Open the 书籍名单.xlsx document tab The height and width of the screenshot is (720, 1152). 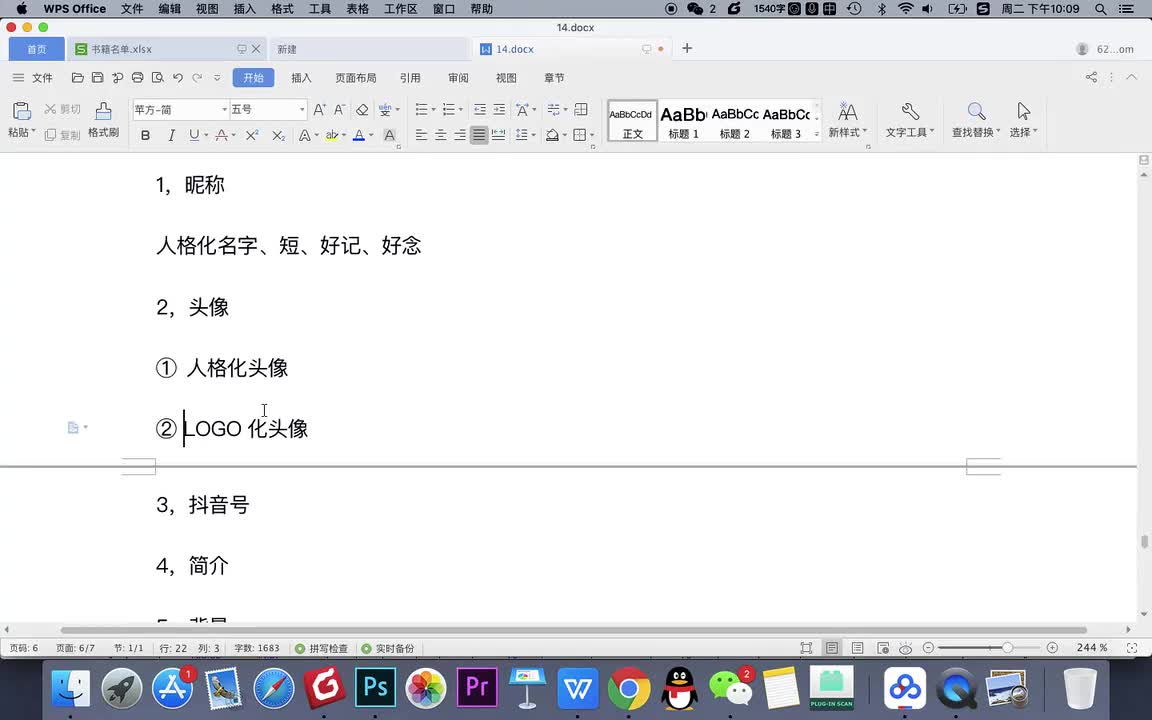[x=165, y=49]
